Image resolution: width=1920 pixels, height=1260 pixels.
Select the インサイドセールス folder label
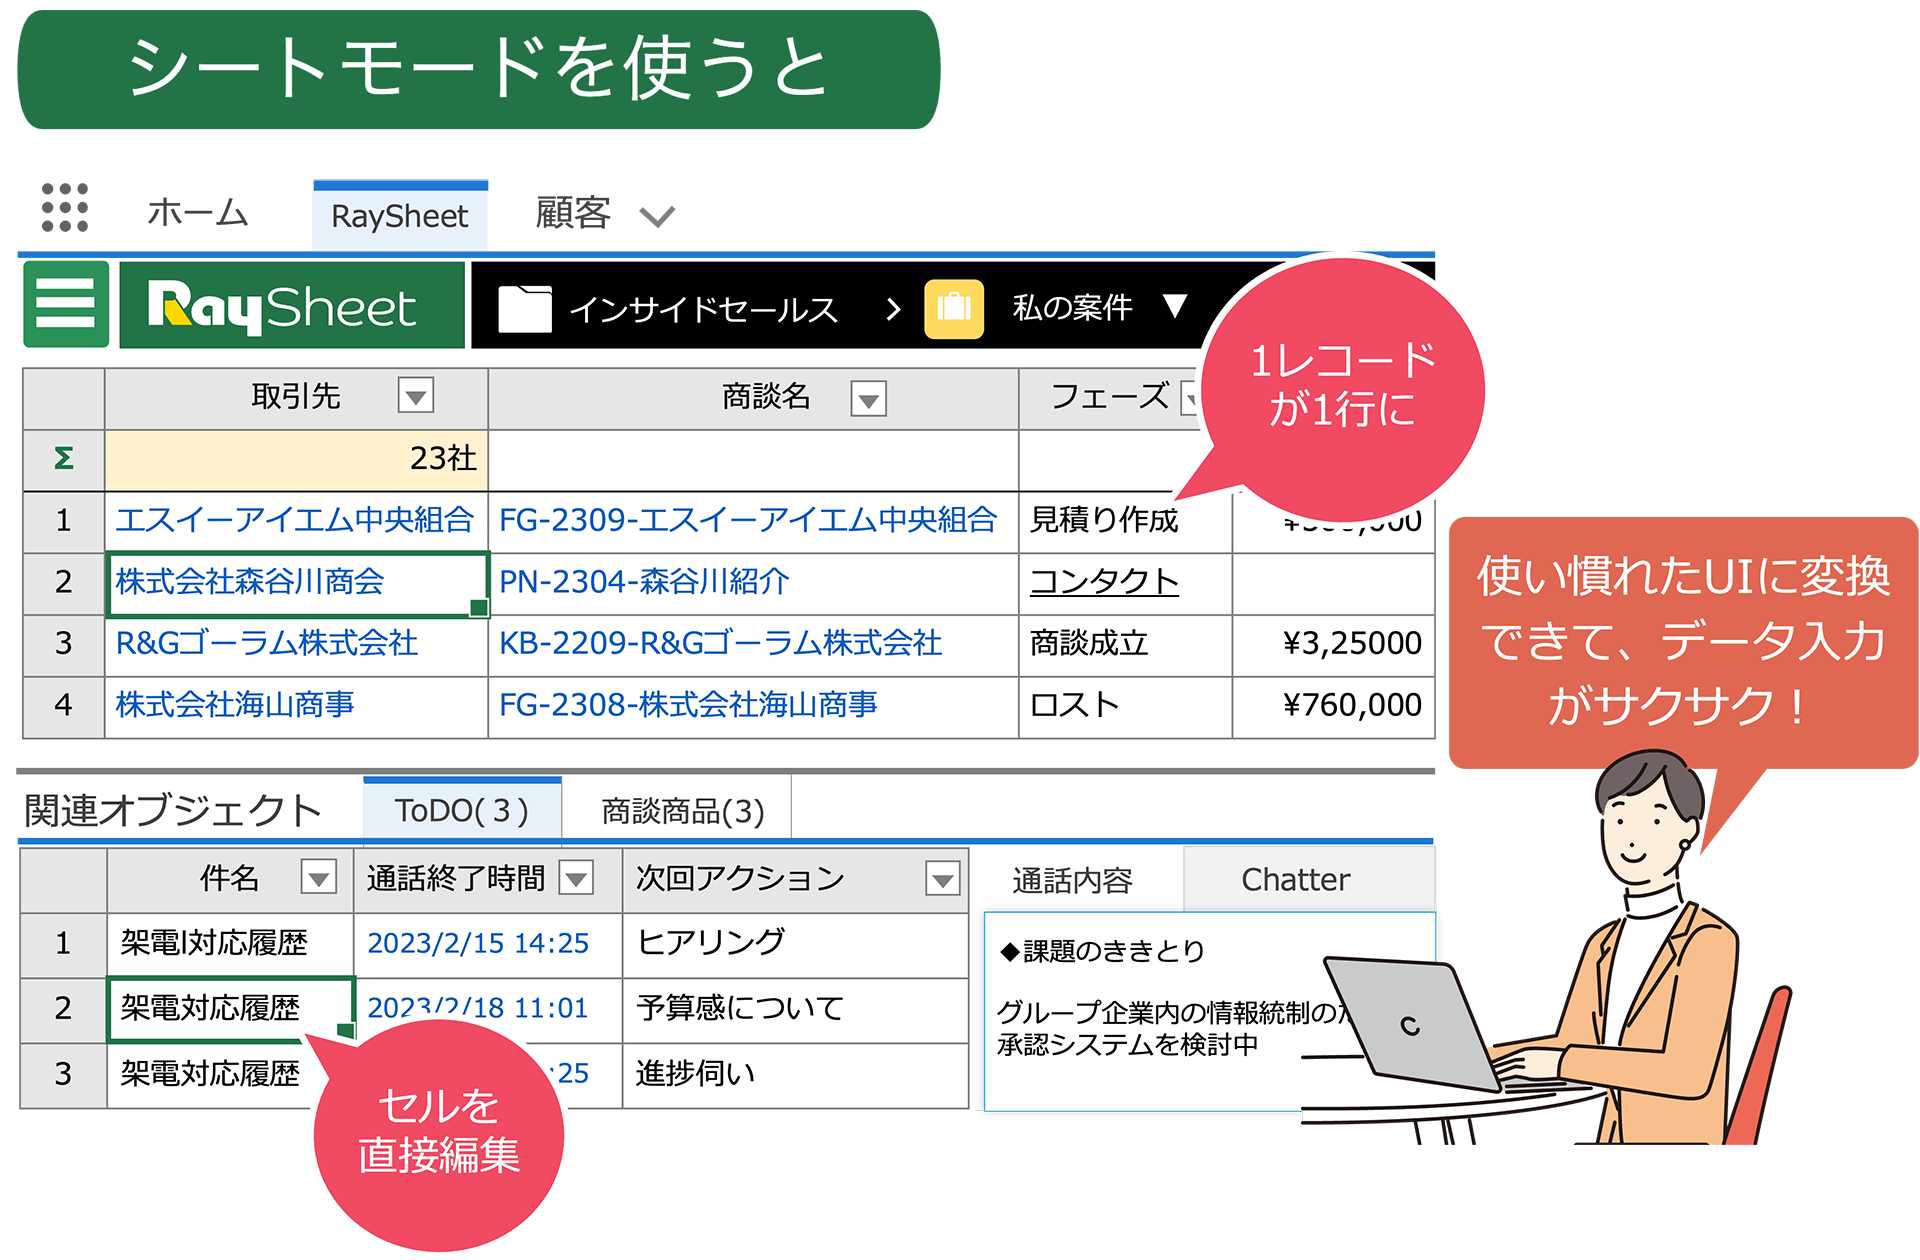point(703,309)
